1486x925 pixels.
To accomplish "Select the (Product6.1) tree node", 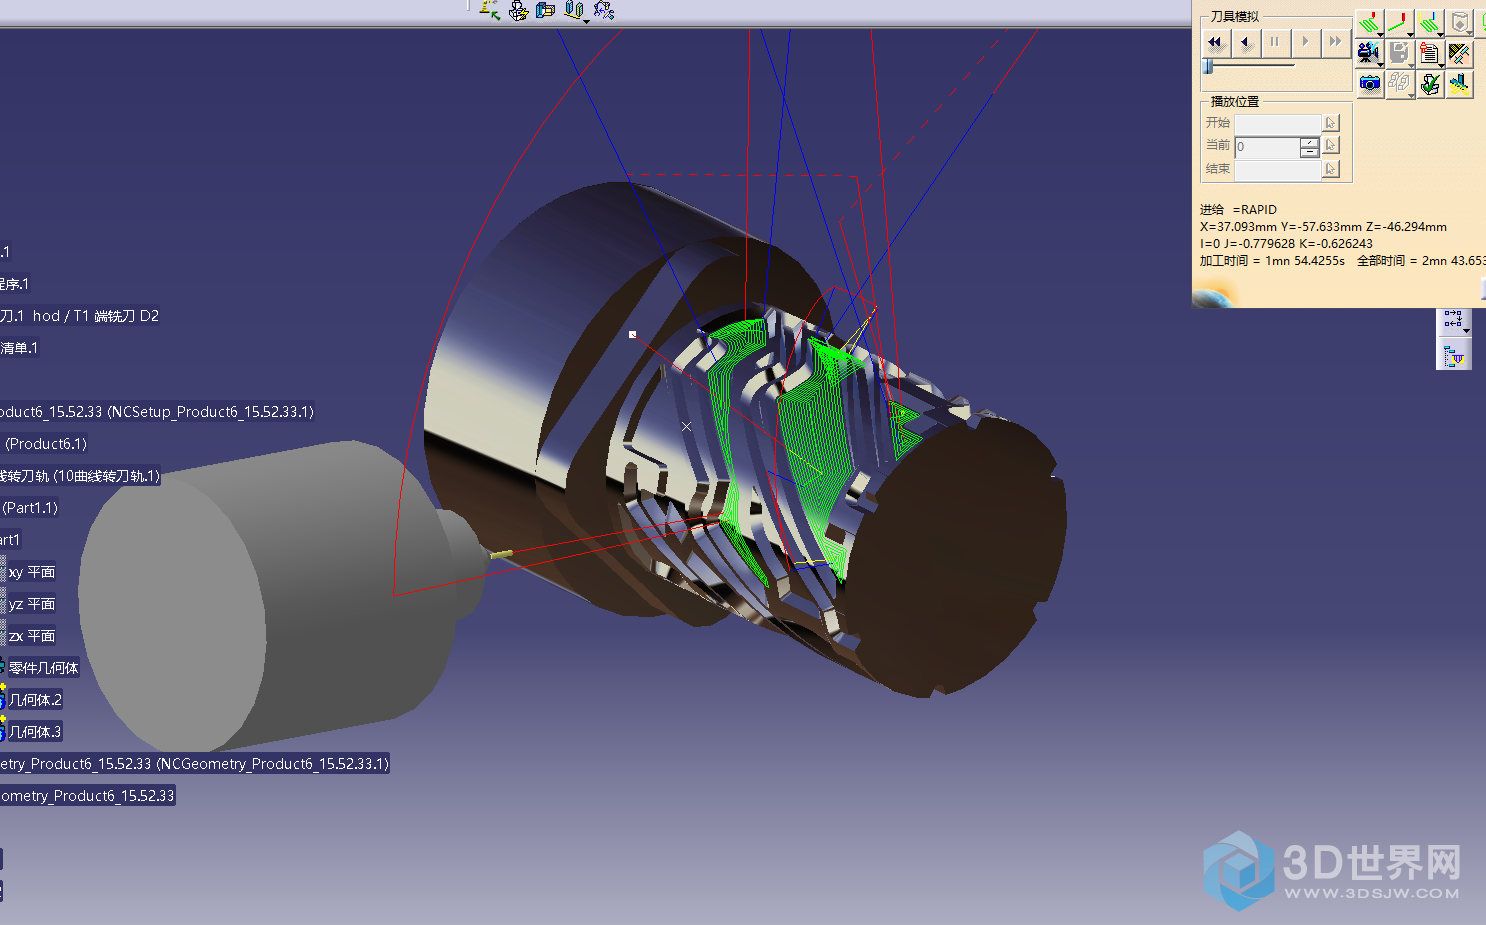I will click(46, 444).
